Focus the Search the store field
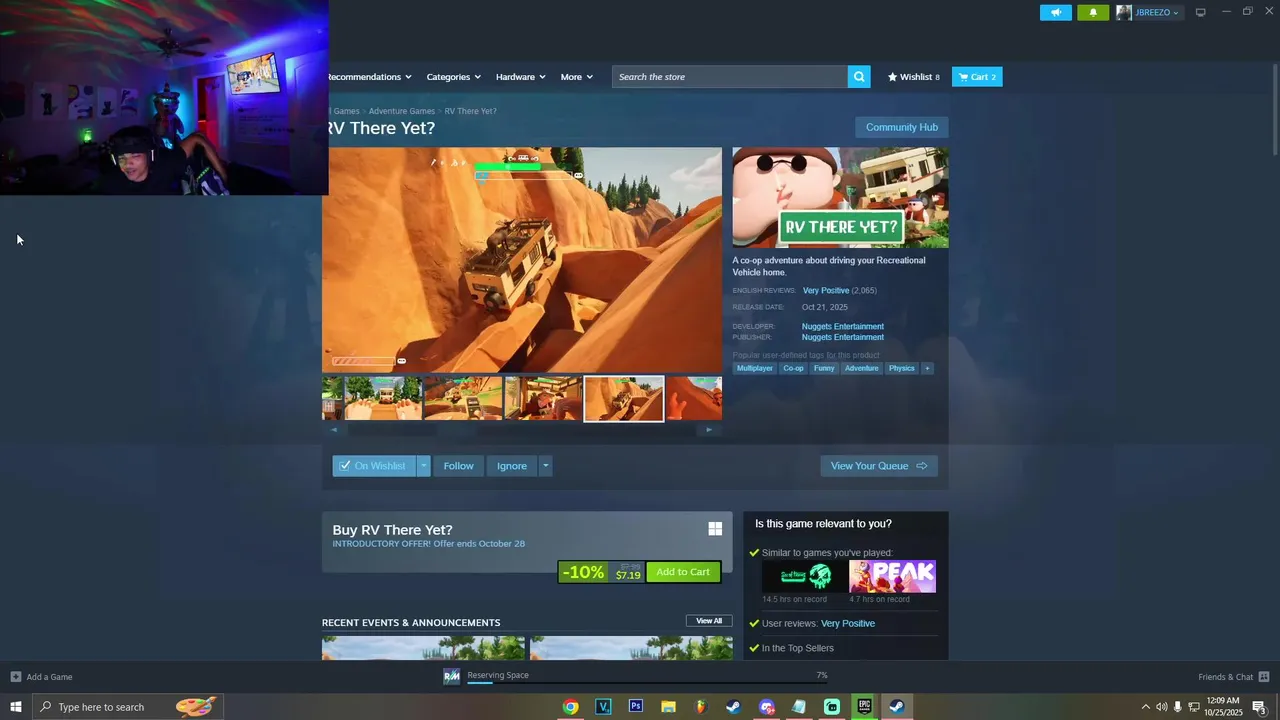 730,77
